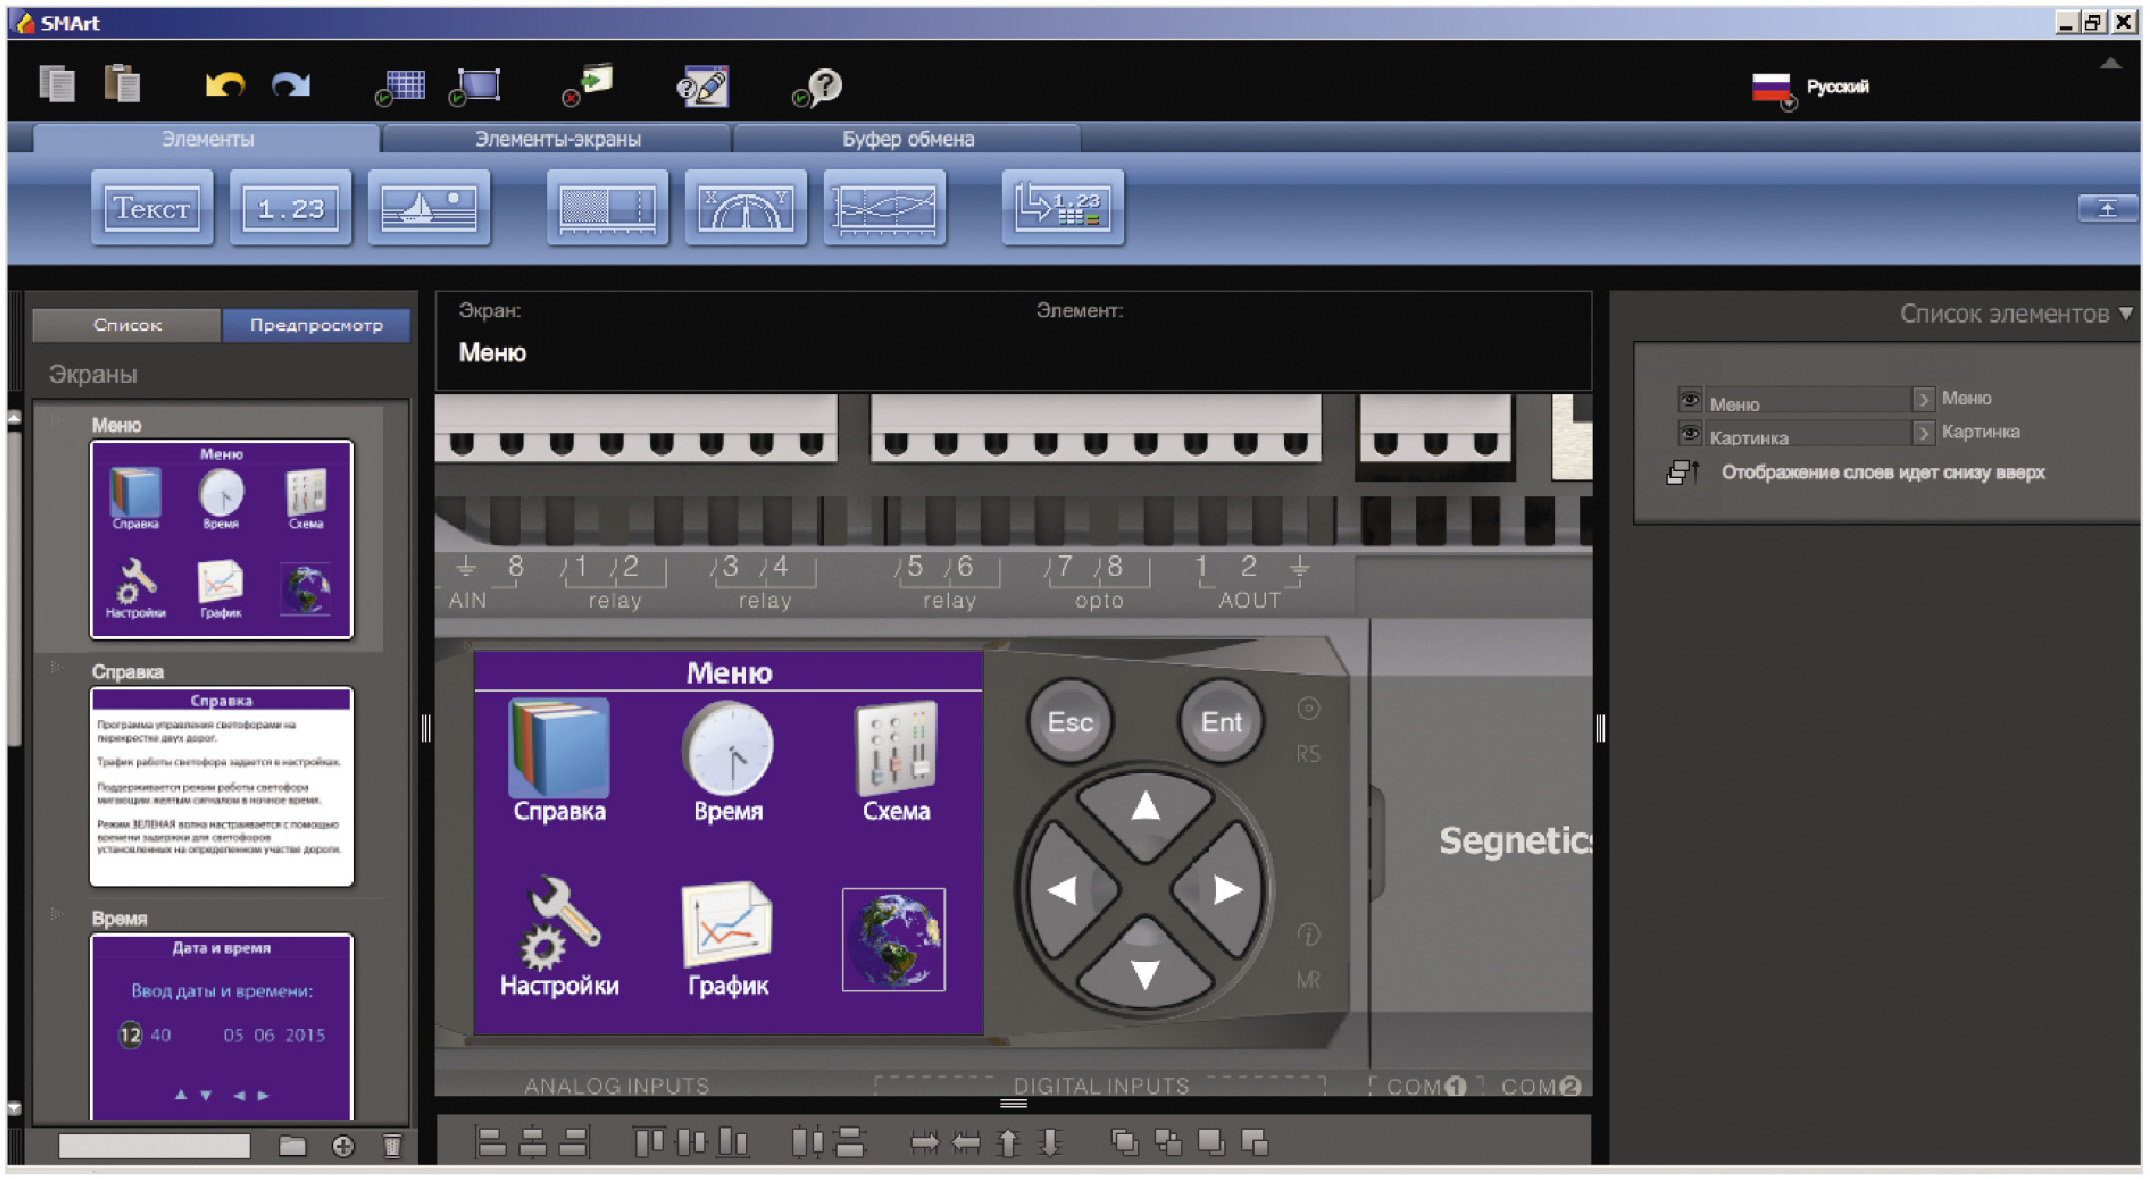
Task: Hide the Меню element via eye icon
Action: 1689,400
